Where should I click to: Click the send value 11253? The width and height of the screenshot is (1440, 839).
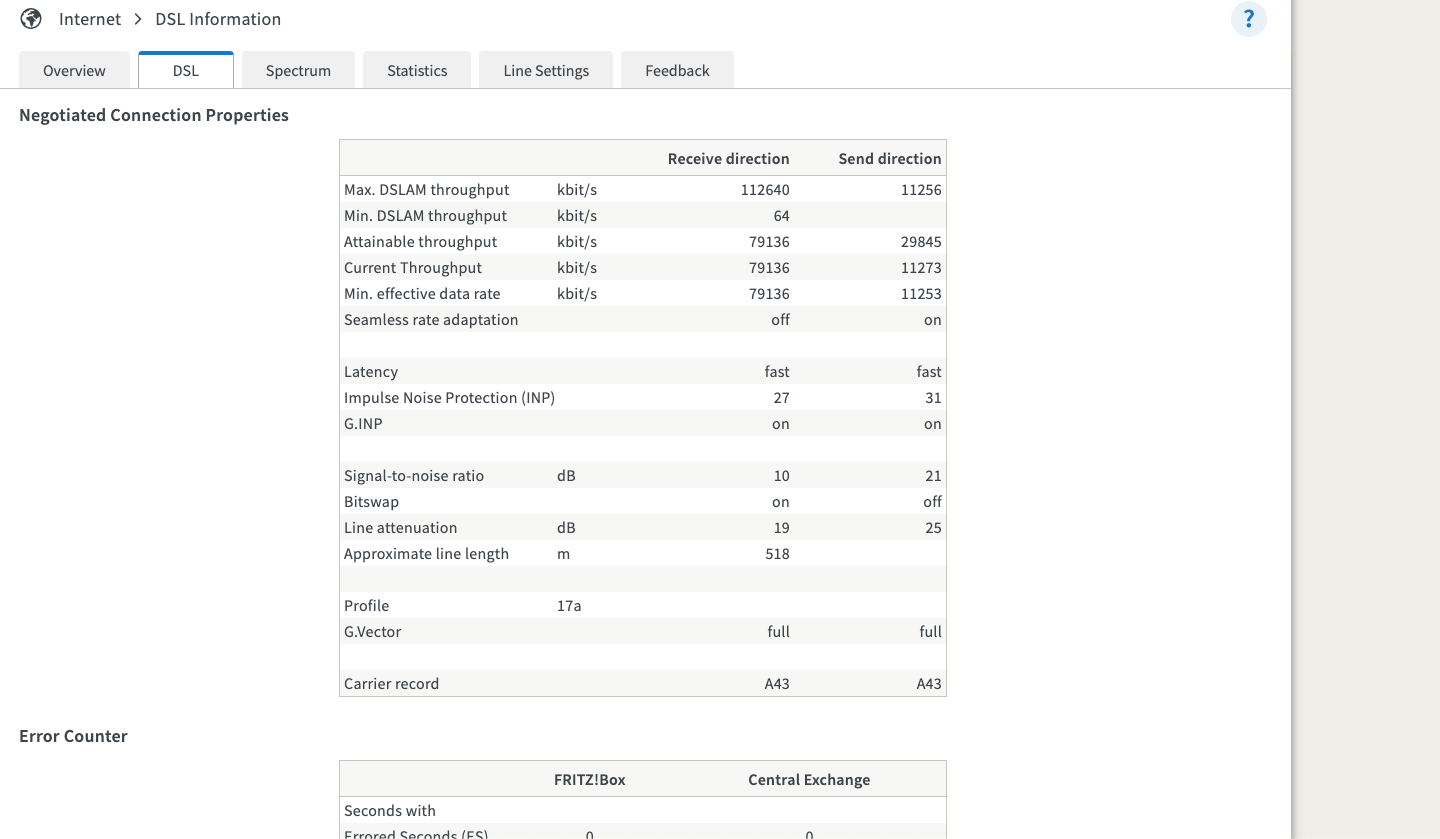[921, 294]
